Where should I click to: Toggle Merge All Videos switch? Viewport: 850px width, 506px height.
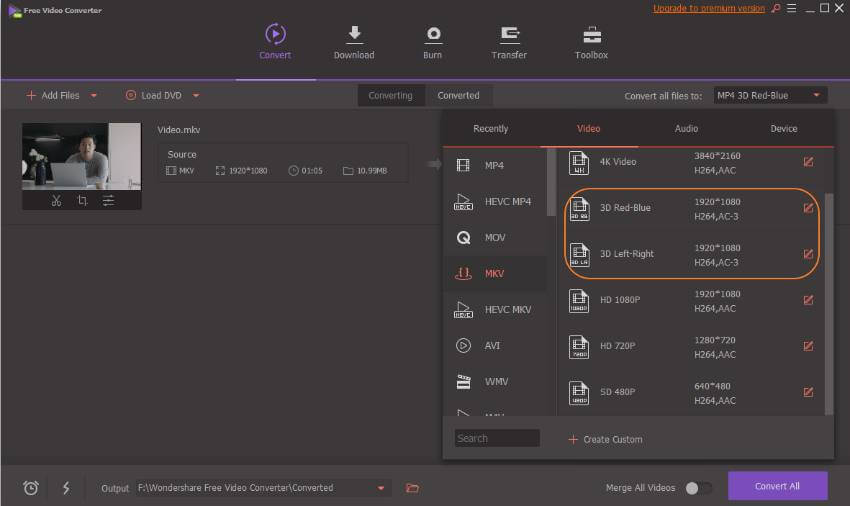point(698,488)
